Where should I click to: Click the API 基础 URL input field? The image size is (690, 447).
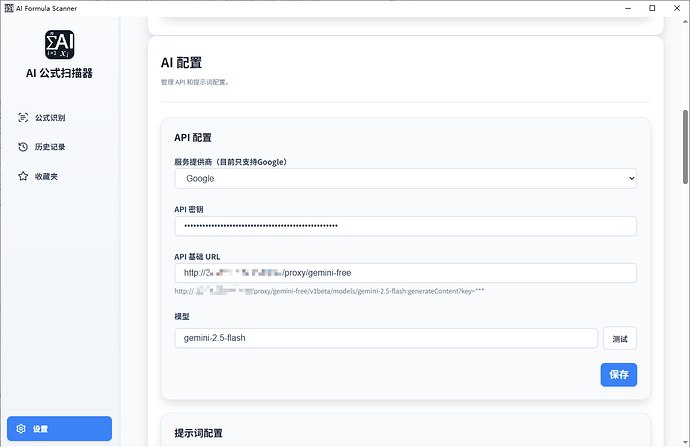pyautogui.click(x=405, y=273)
